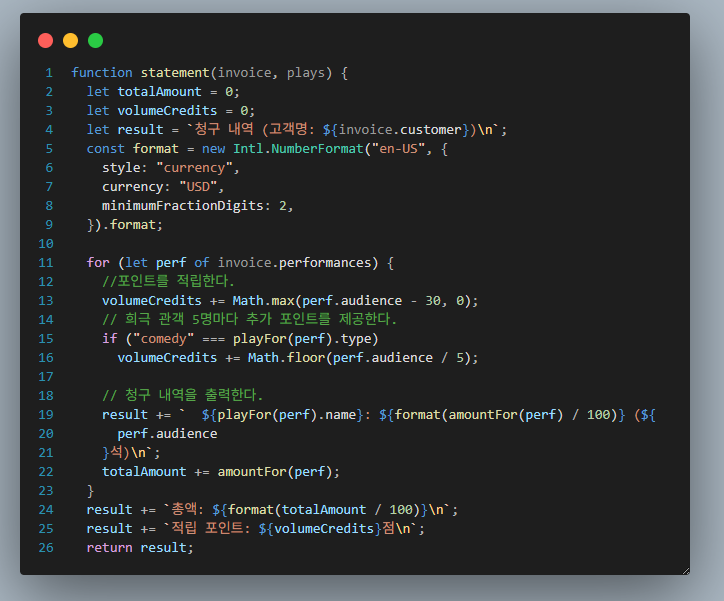Viewport: 724px width, 601px height.
Task: Click 'Intl' before NumberFormat
Action: (x=248, y=149)
